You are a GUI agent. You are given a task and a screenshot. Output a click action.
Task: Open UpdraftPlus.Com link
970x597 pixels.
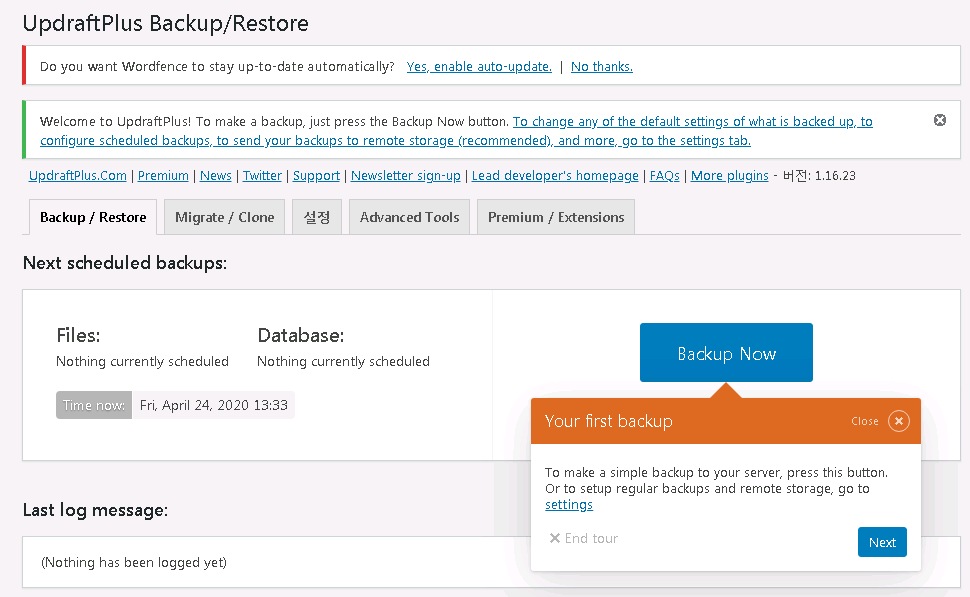77,176
